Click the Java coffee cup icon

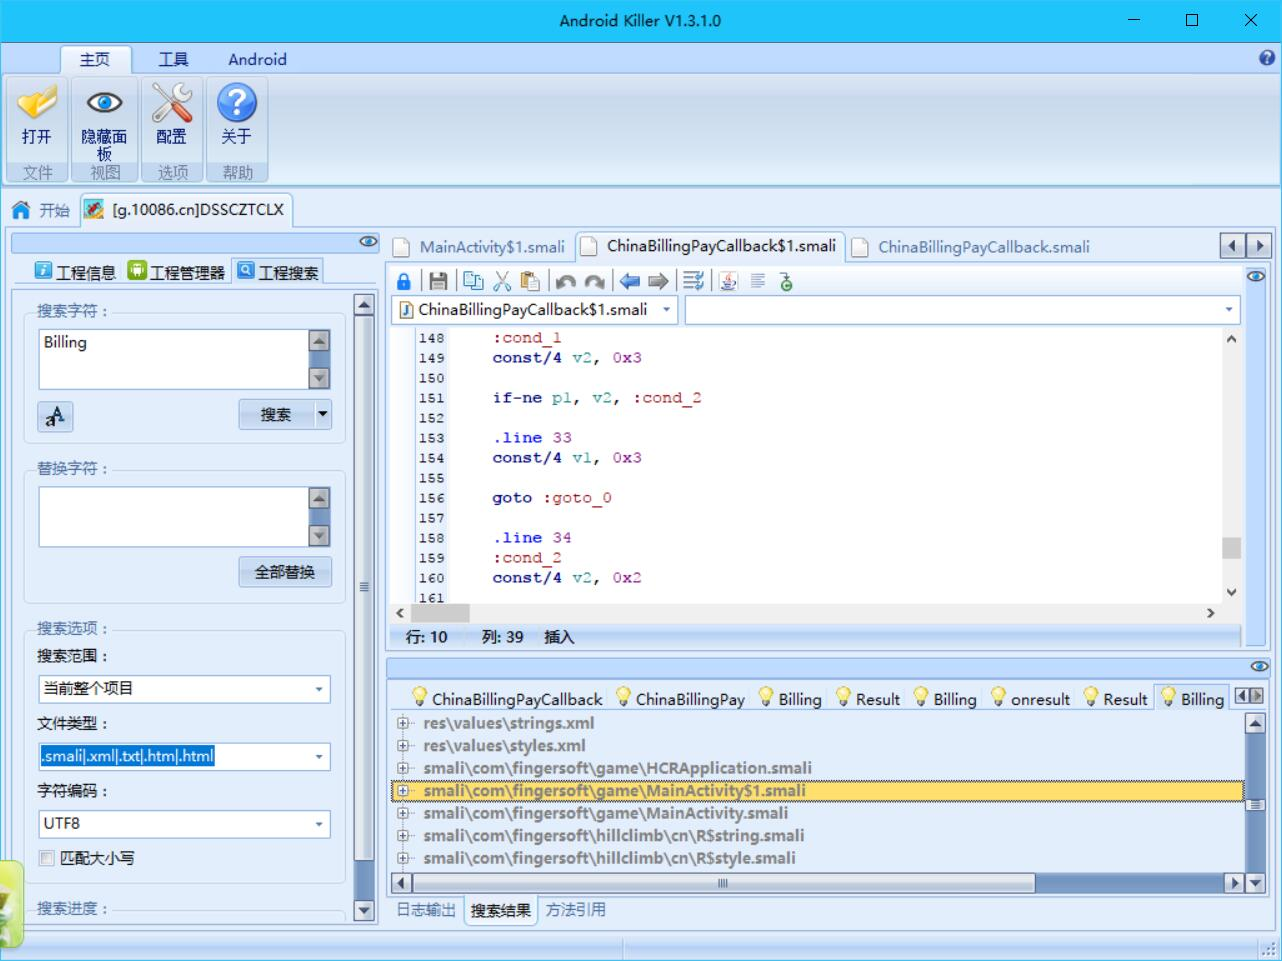tap(728, 282)
